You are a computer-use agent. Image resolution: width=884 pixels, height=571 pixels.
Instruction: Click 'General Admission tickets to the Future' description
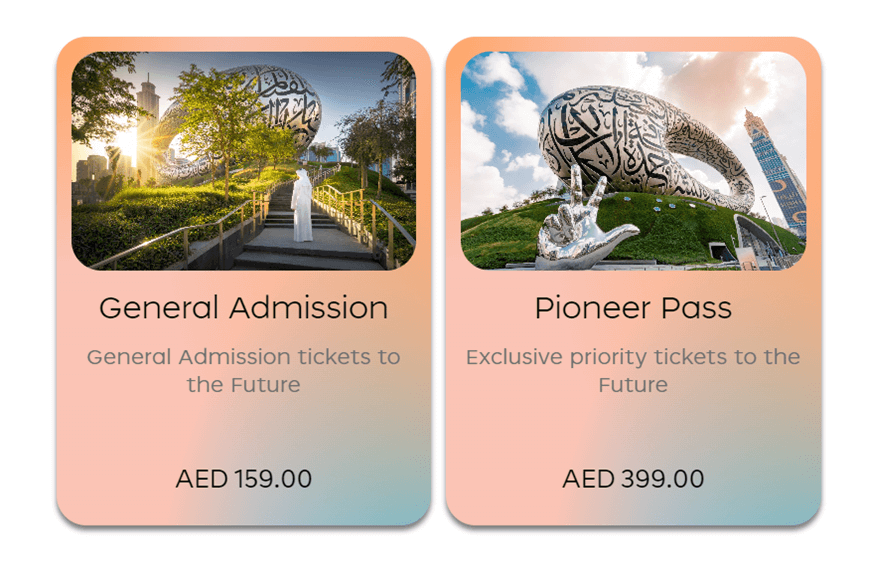coord(244,370)
